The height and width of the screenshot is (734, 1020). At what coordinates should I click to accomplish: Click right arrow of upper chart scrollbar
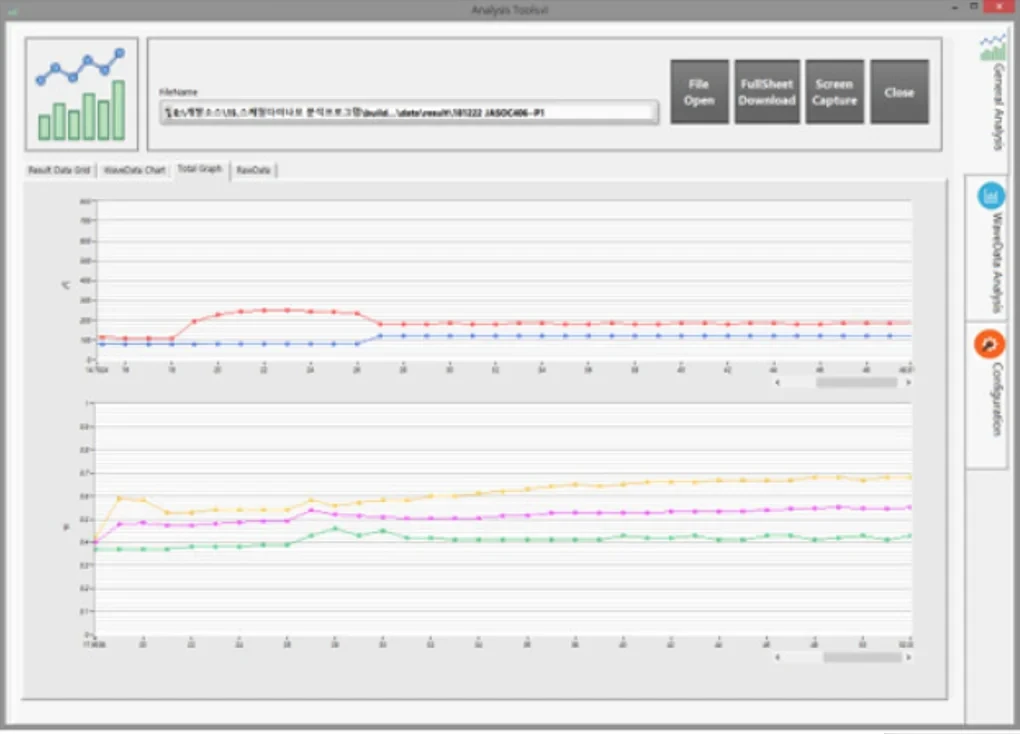tap(906, 382)
